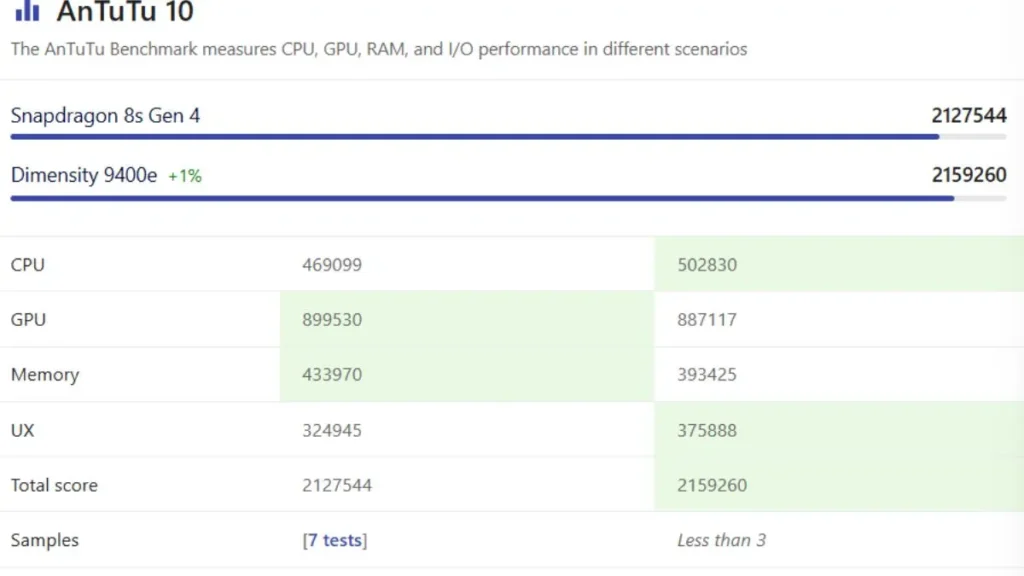Click the GPU value 899530
Image resolution: width=1024 pixels, height=576 pixels.
(x=332, y=319)
